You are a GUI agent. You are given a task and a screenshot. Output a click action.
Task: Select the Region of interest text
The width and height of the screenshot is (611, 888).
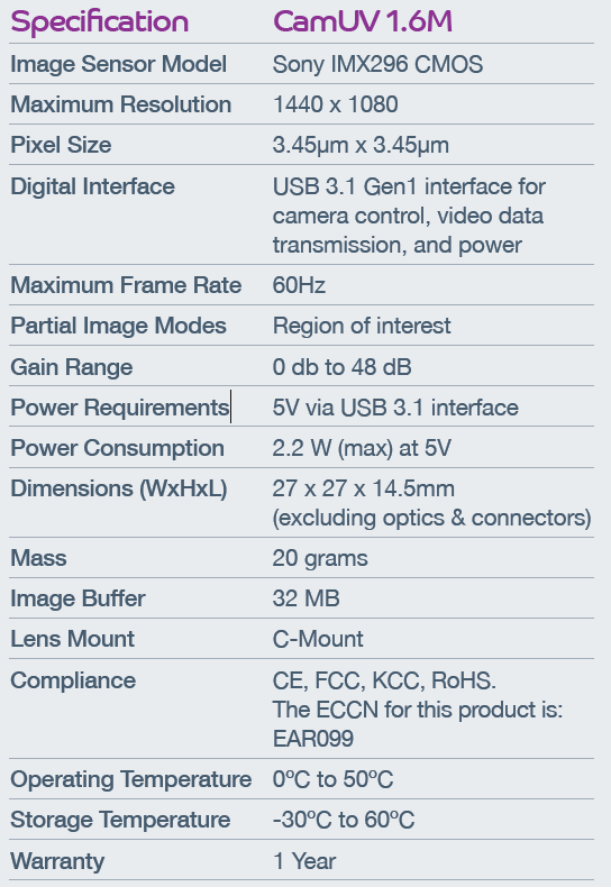pyautogui.click(x=362, y=326)
